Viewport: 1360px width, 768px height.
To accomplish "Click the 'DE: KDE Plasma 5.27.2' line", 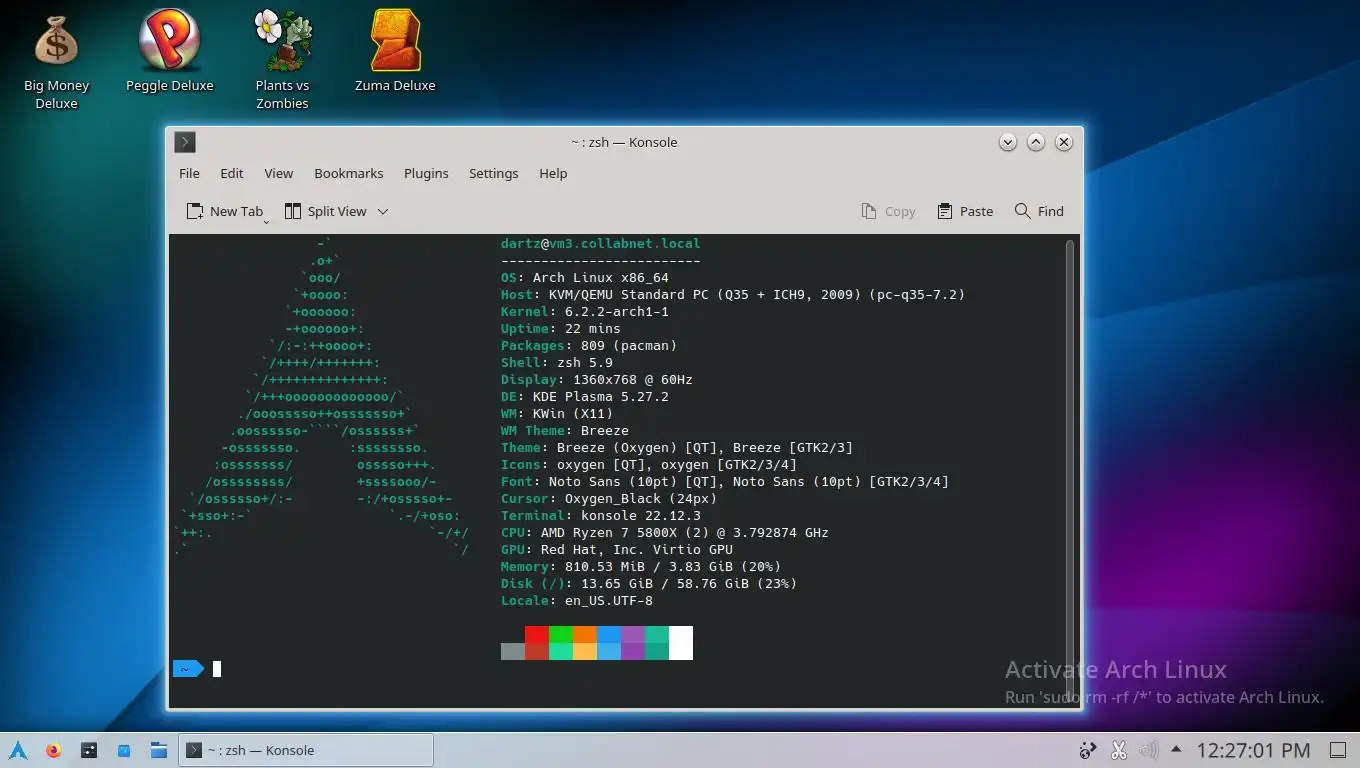I will click(x=585, y=396).
